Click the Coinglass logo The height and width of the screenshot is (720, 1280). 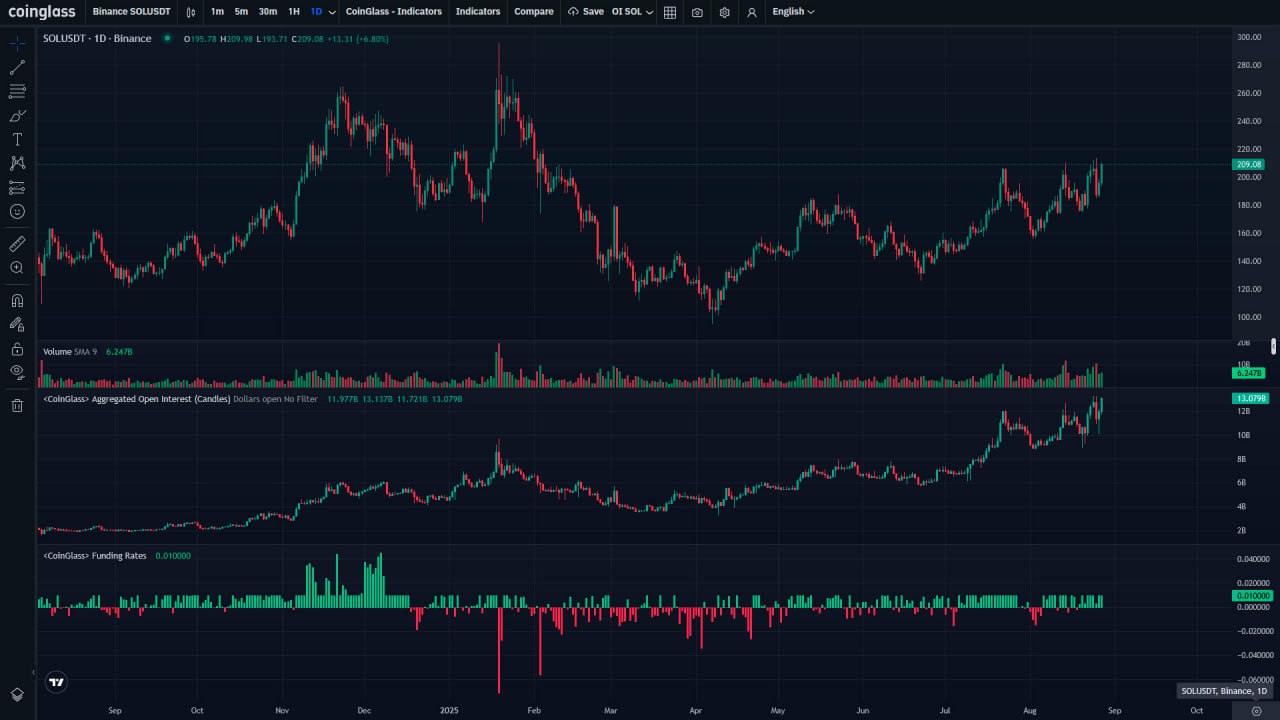[x=41, y=12]
